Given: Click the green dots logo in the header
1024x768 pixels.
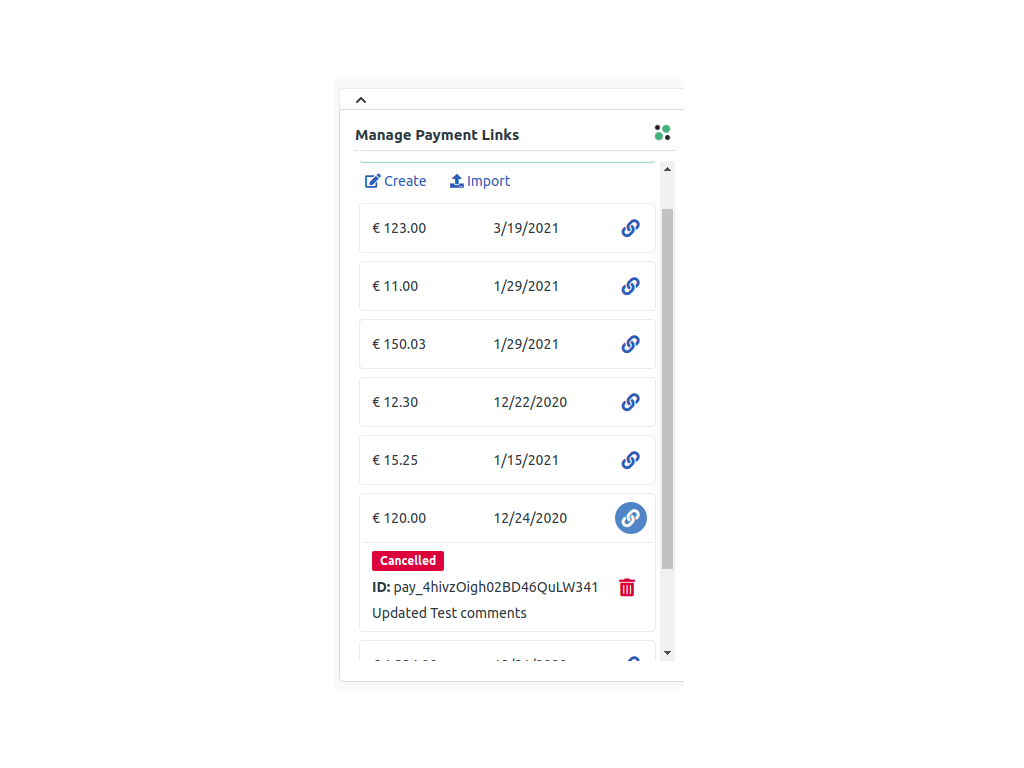Looking at the screenshot, I should pyautogui.click(x=662, y=131).
